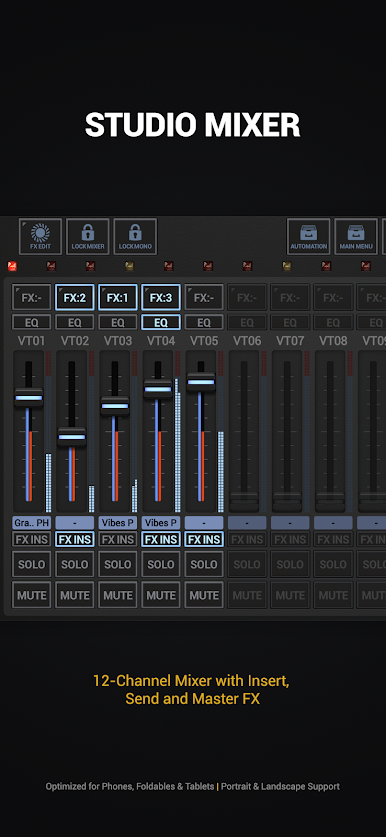Open the FX:- slot on VT07
Image resolution: width=386 pixels, height=837 pixels.
tap(290, 297)
